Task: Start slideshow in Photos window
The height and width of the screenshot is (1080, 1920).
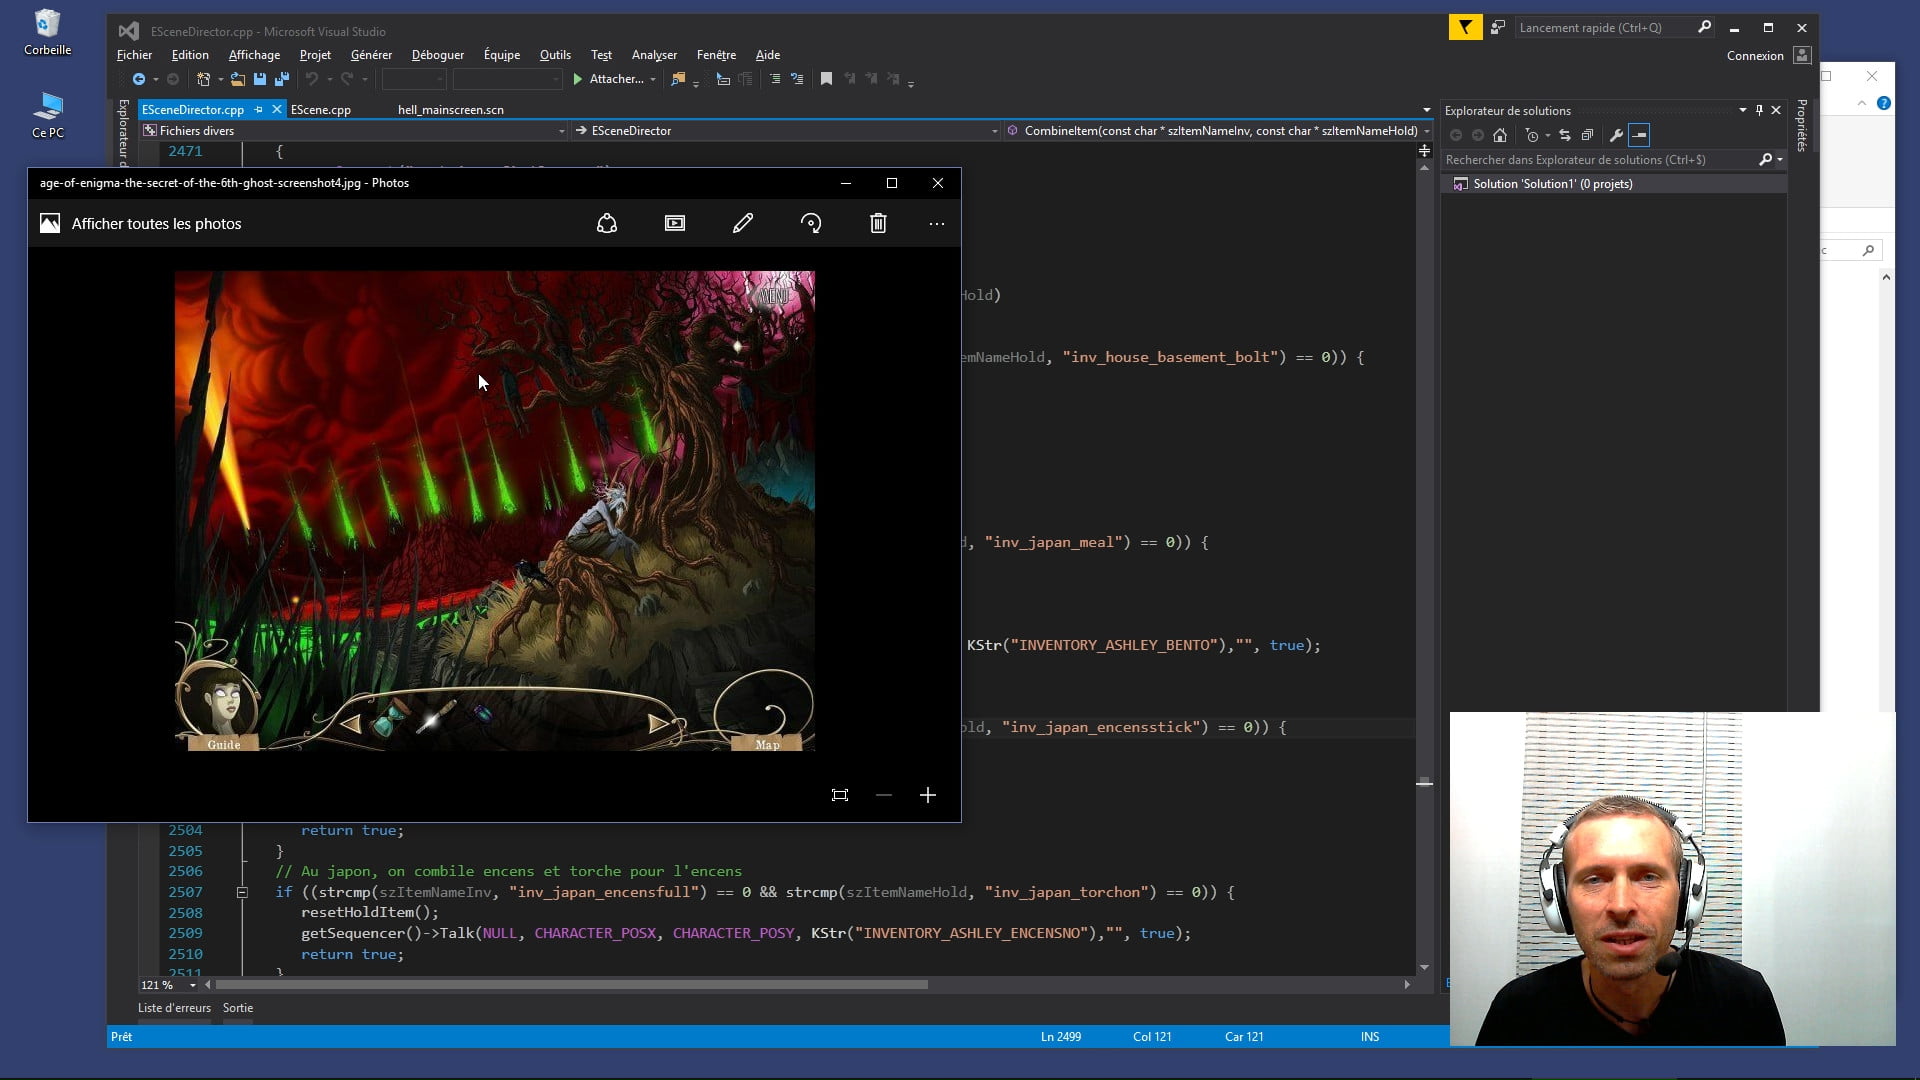Action: pyautogui.click(x=675, y=224)
